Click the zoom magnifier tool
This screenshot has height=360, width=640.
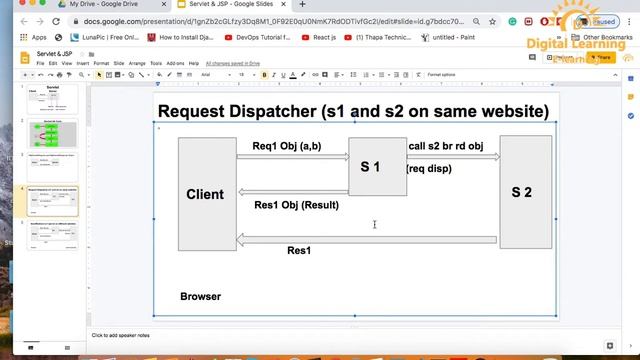[81, 75]
